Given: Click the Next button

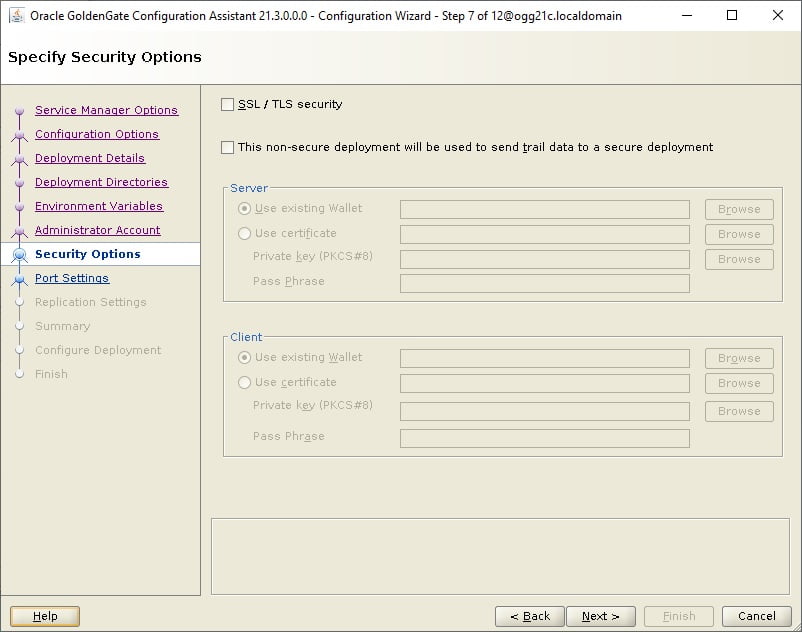Looking at the screenshot, I should click(601, 616).
